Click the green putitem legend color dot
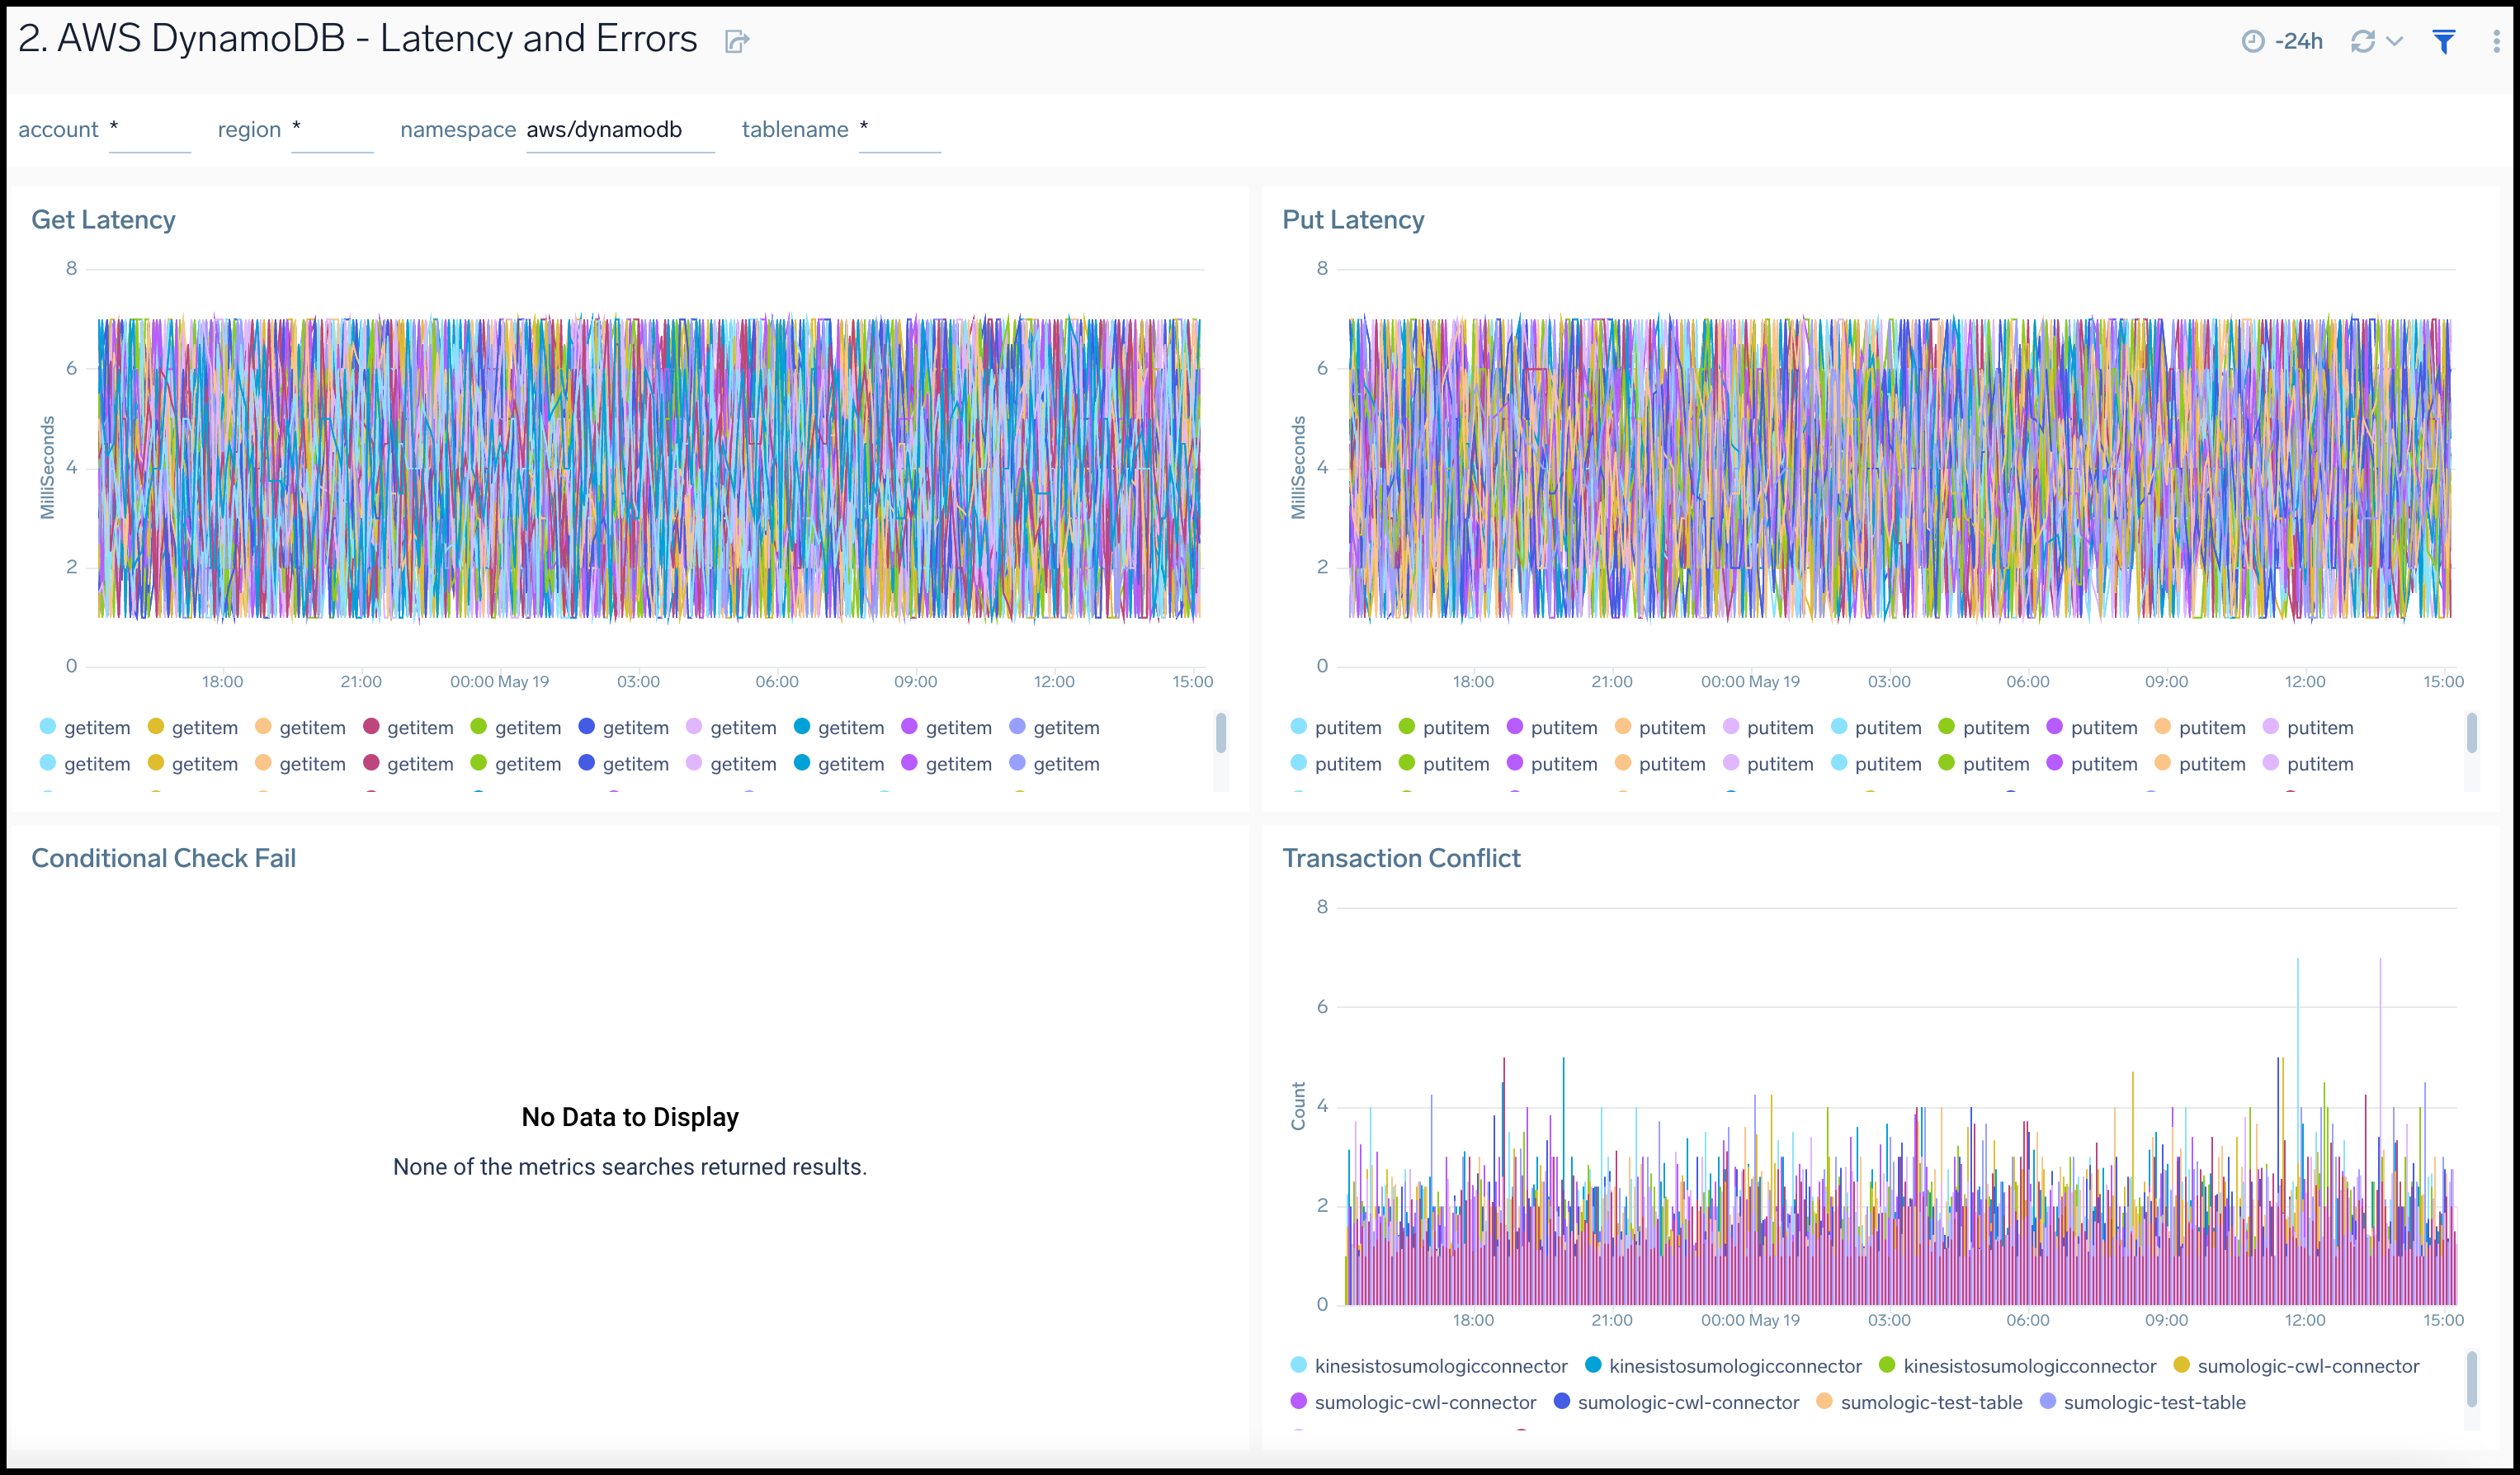 1409,727
